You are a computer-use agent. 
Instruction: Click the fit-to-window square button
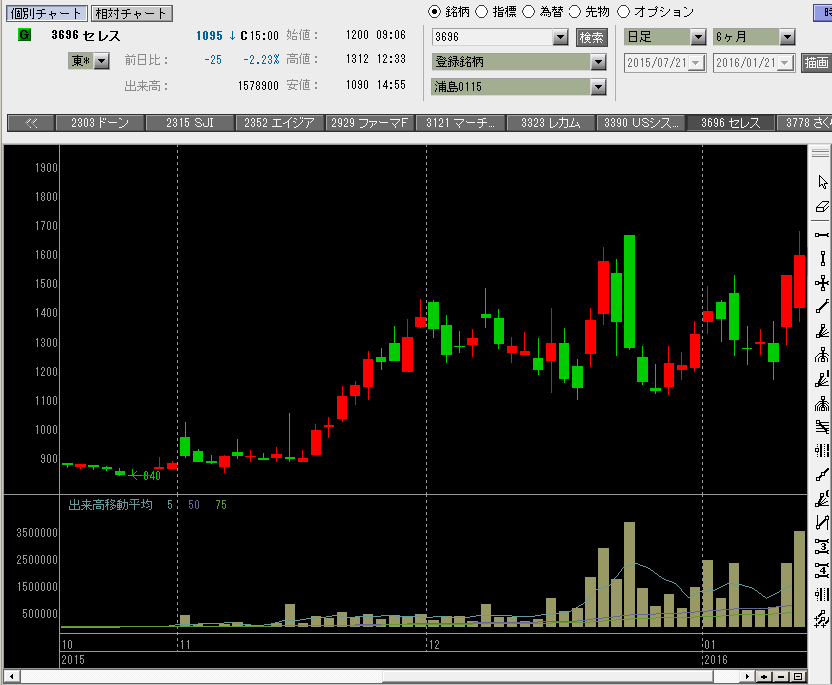tap(798, 677)
